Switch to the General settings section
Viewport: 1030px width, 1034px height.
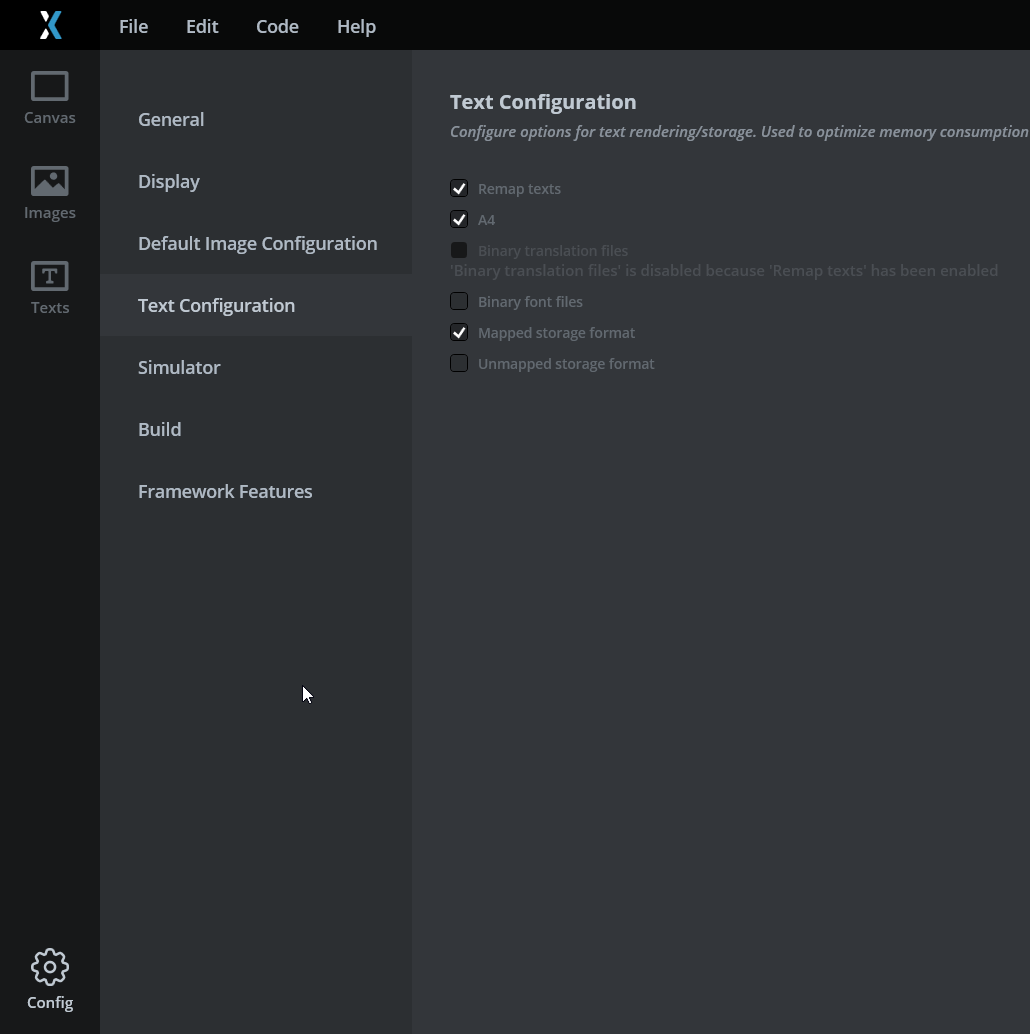pos(171,119)
